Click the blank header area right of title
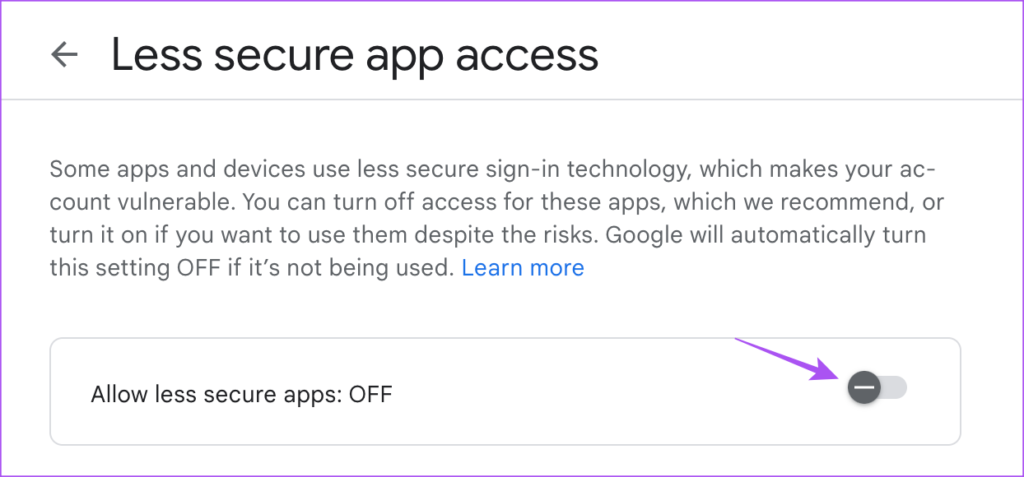 pyautogui.click(x=800, y=55)
